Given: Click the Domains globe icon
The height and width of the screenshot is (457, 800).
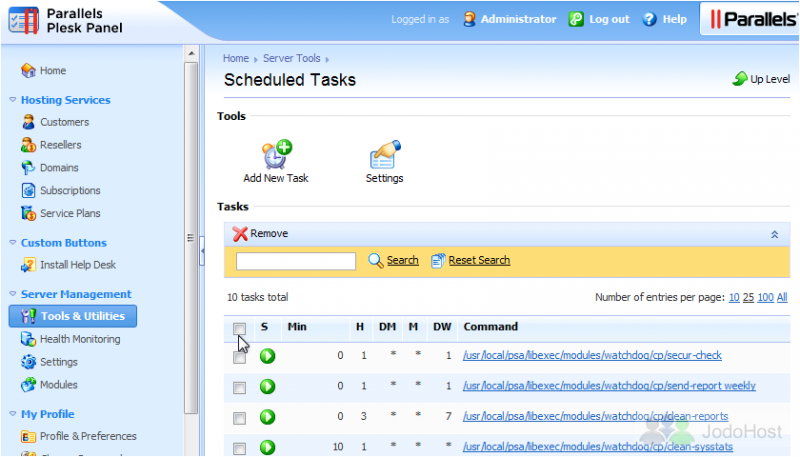Looking at the screenshot, I should tap(28, 167).
